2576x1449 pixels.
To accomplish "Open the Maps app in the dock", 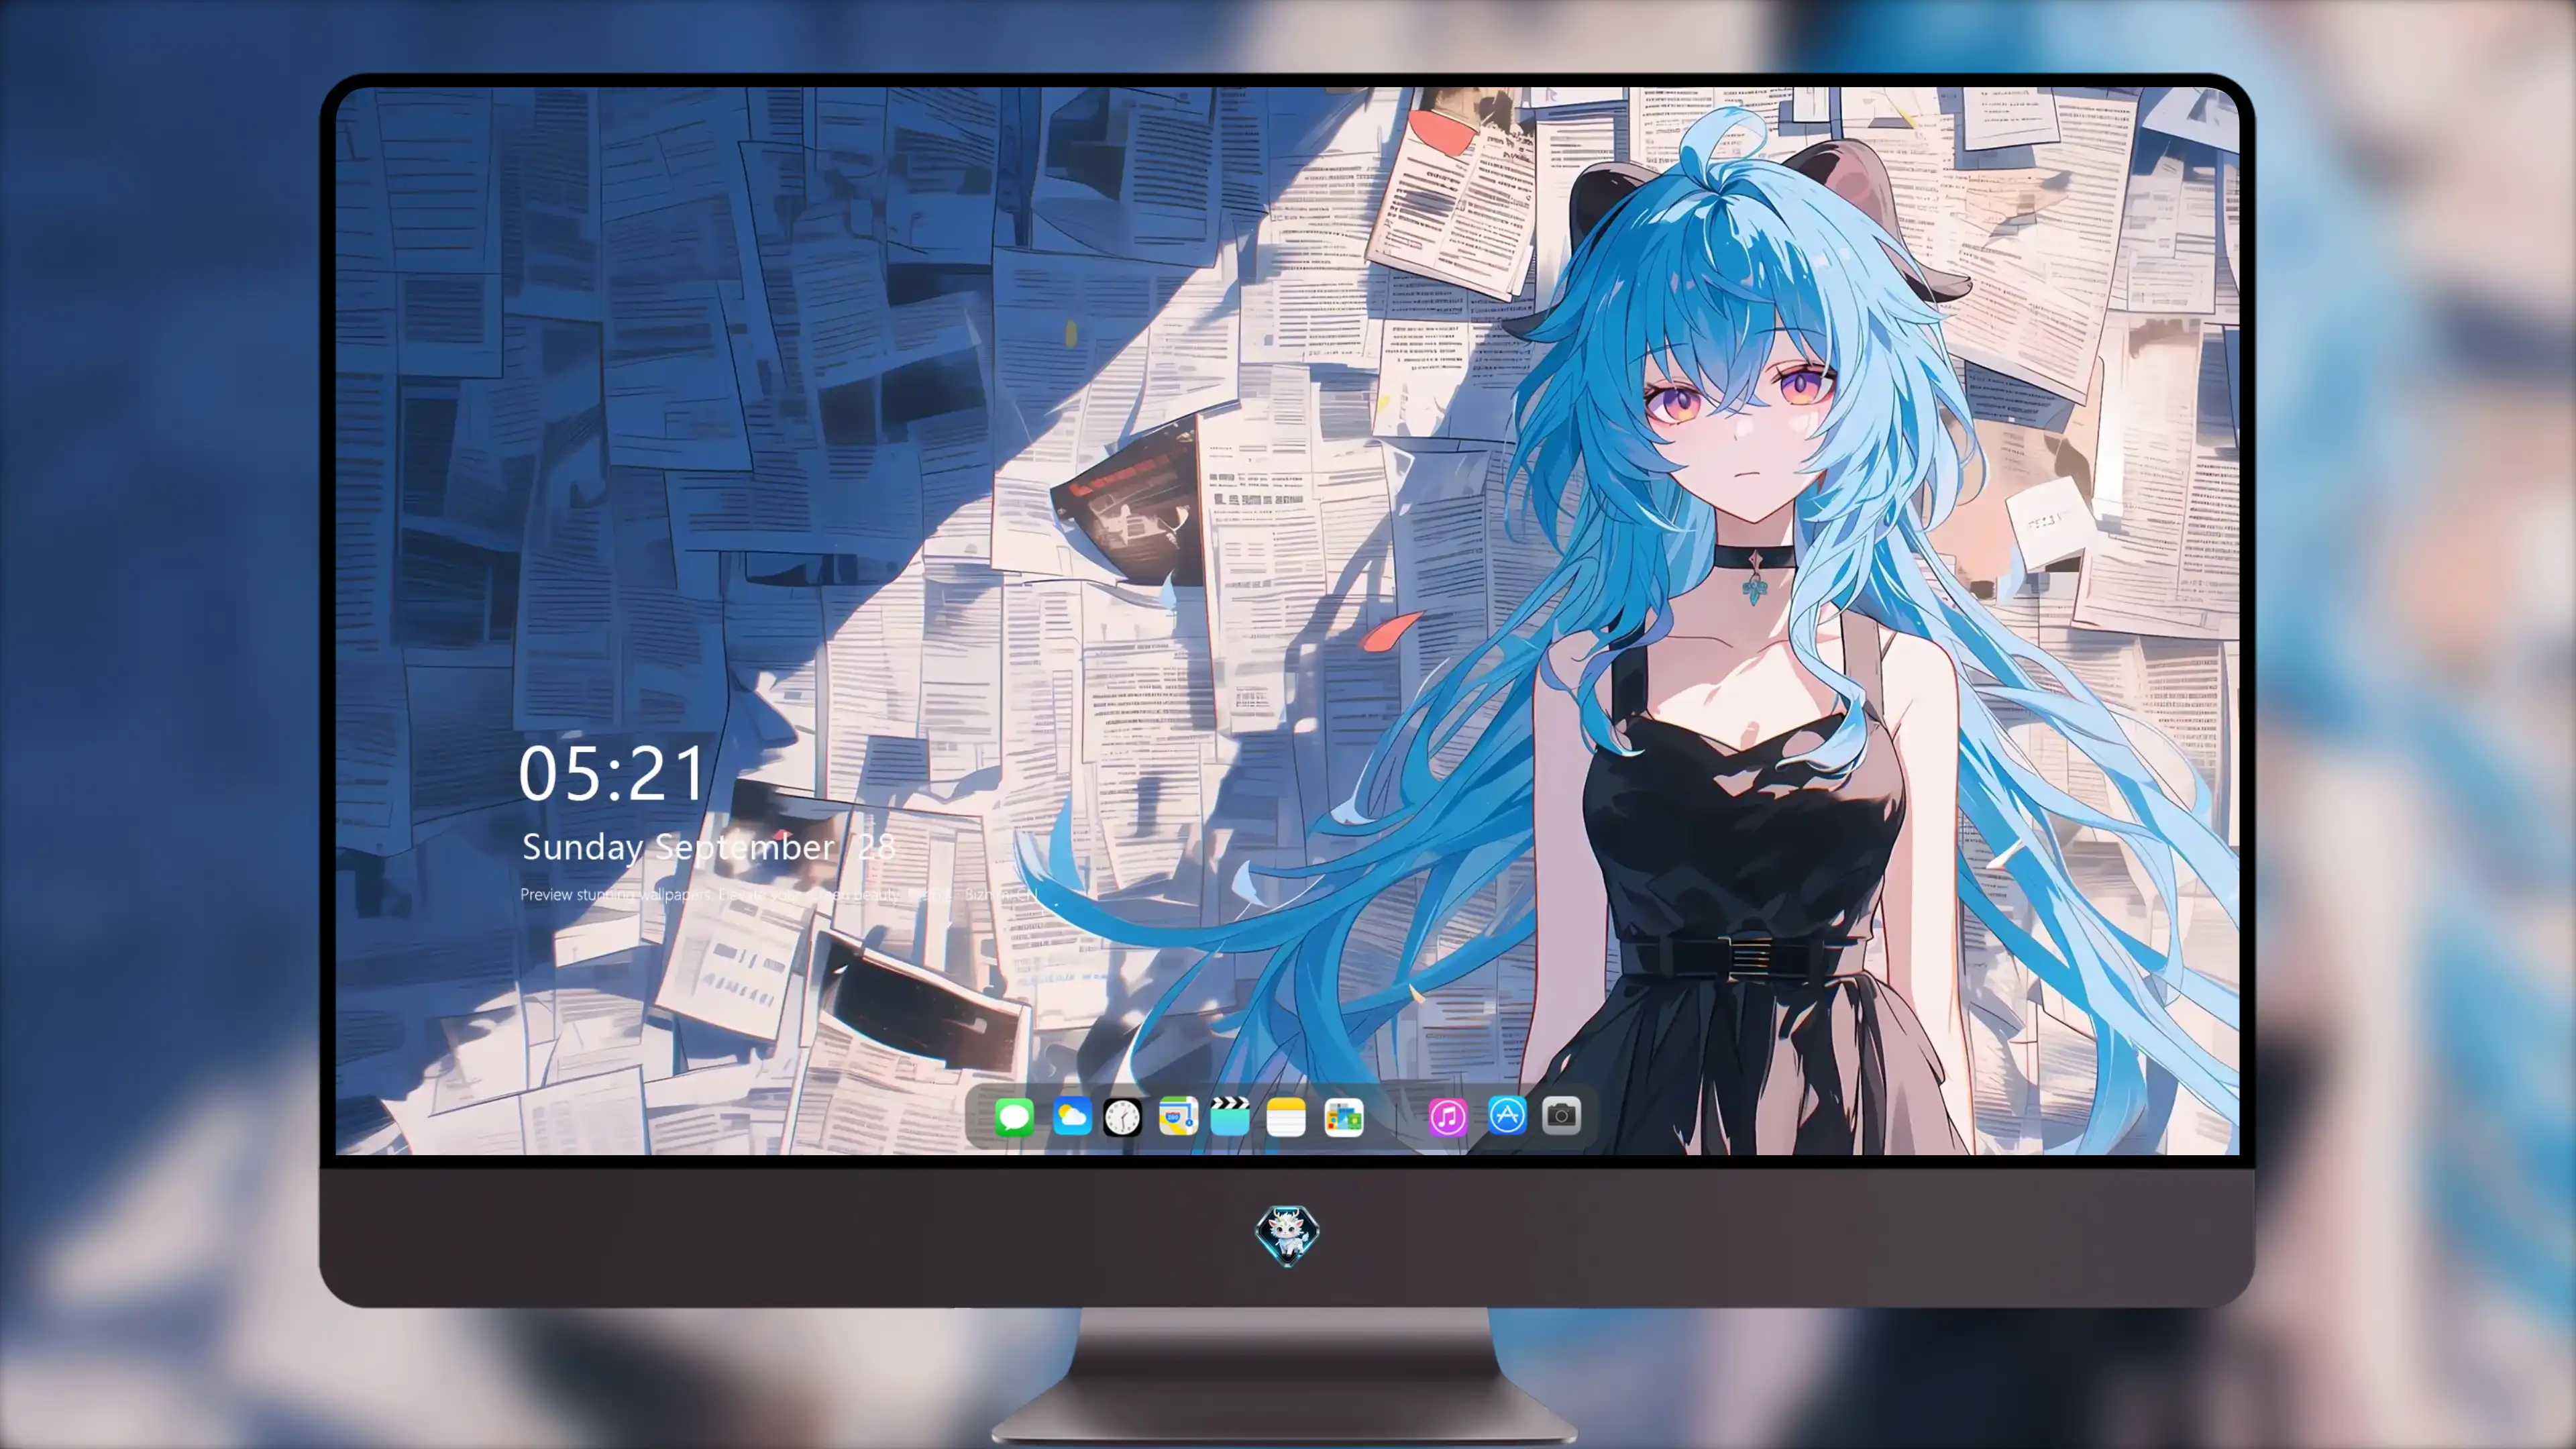I will pos(1178,1116).
